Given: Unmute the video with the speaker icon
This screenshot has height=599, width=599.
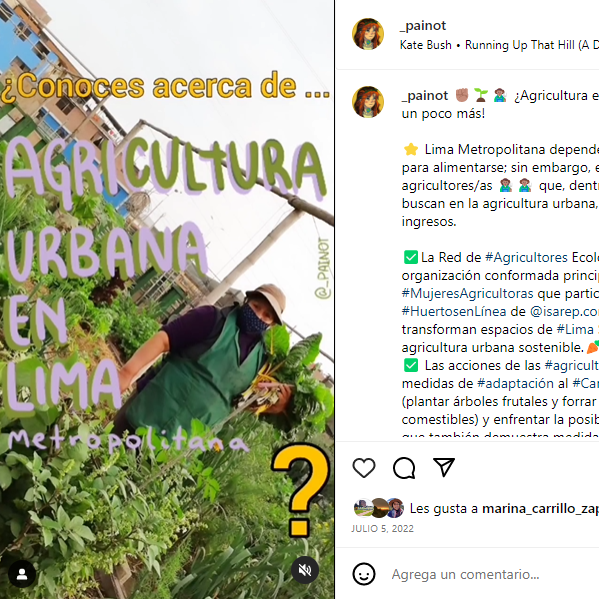Looking at the screenshot, I should tap(304, 570).
